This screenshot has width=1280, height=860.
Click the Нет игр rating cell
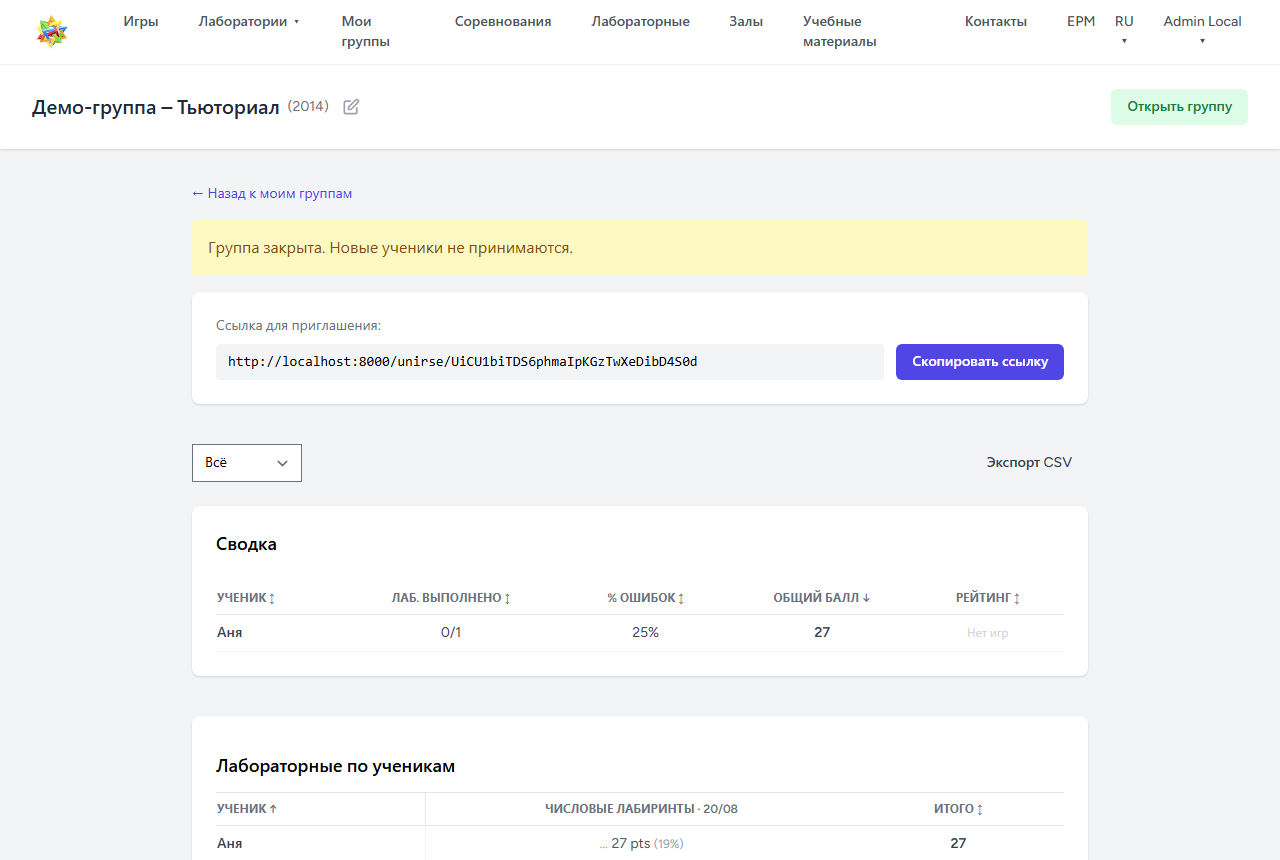click(x=988, y=633)
